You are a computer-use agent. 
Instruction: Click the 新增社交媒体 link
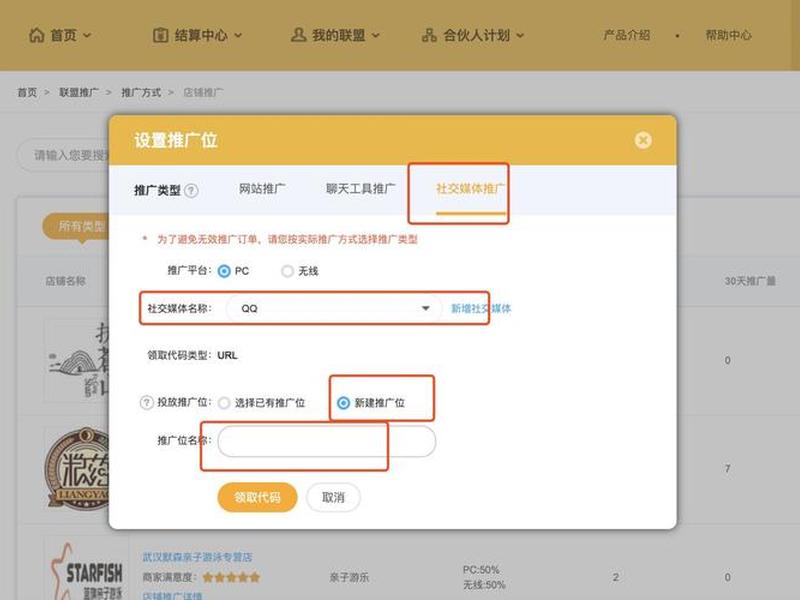point(481,308)
